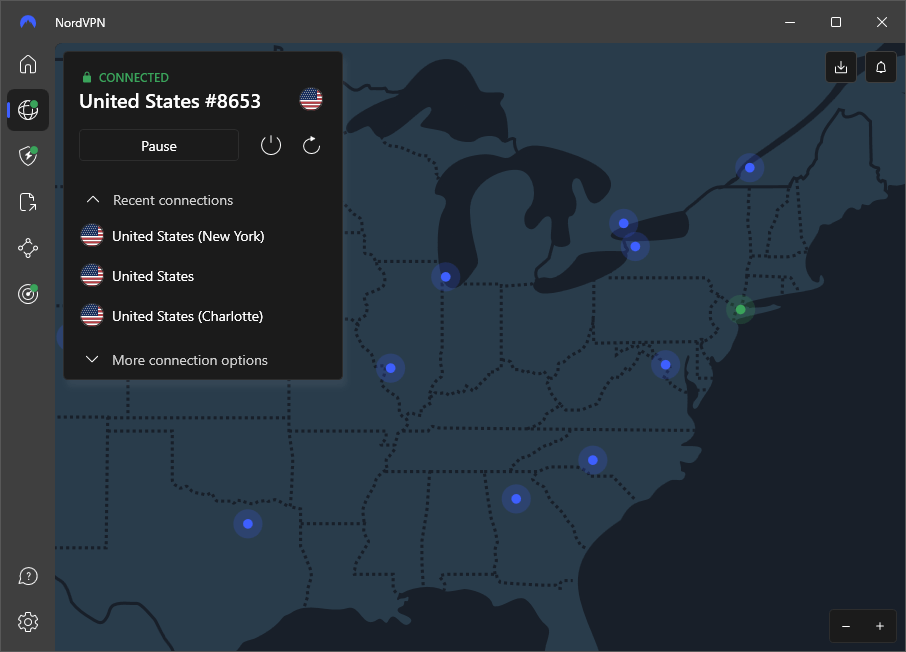
Task: Select the VPN globe icon in the sidebar
Action: pyautogui.click(x=28, y=110)
